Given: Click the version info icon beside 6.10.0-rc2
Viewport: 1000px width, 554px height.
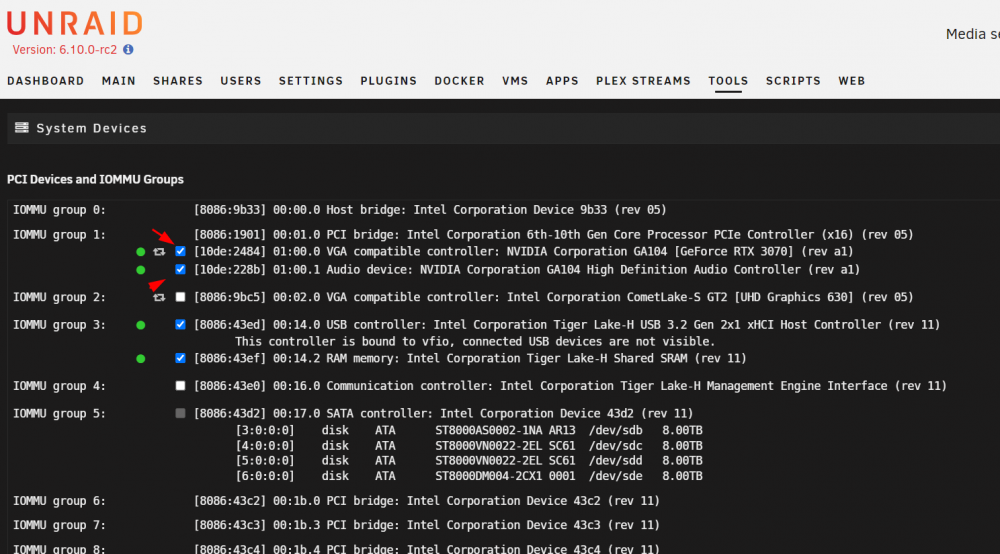Looking at the screenshot, I should tap(128, 50).
